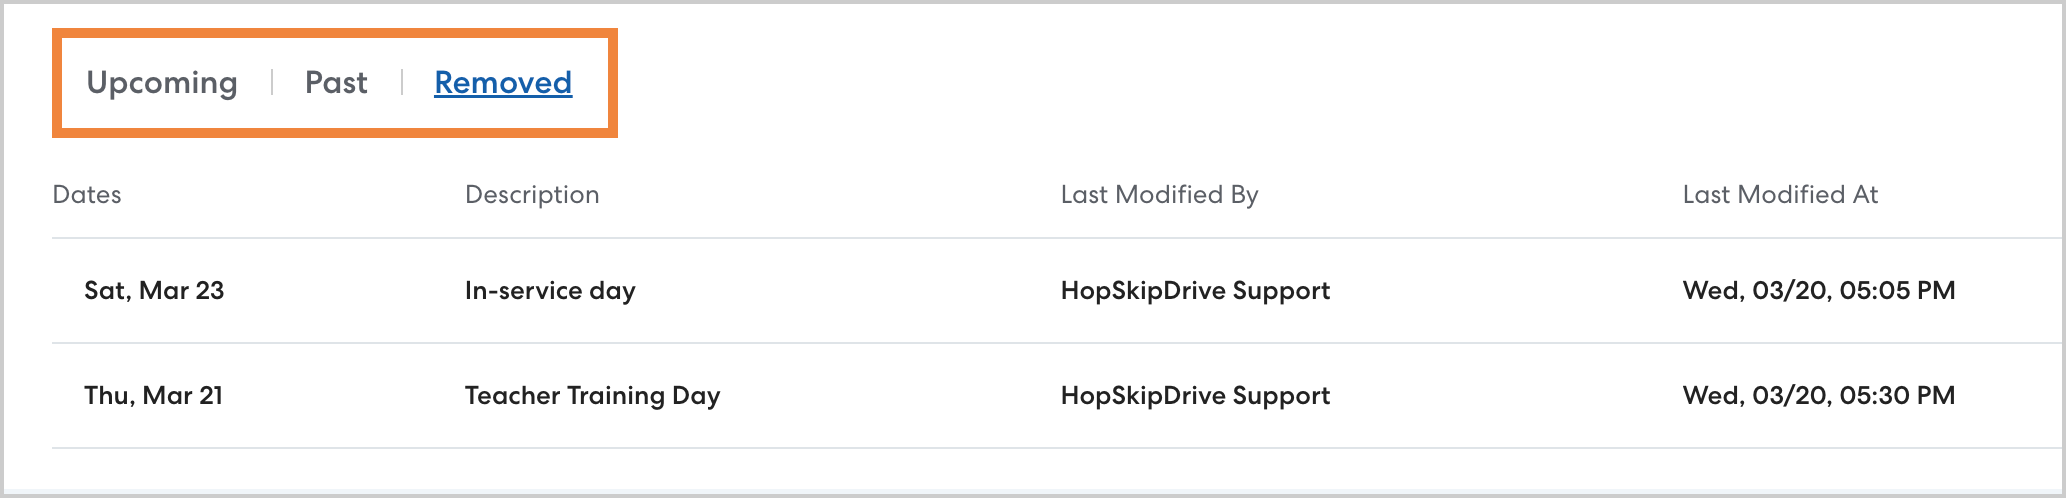The width and height of the screenshot is (2066, 498).
Task: Click the divider between Upcoming and Past
Action: click(272, 83)
